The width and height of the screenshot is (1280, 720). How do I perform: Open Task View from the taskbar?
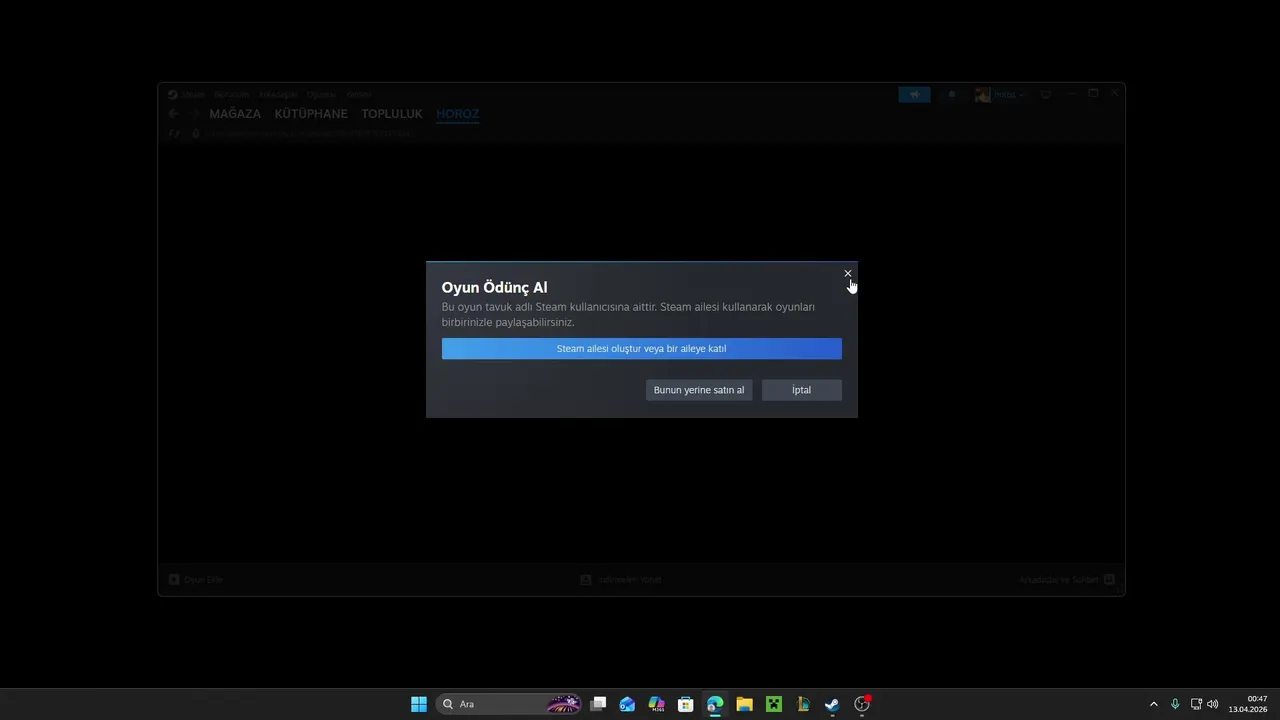pyautogui.click(x=598, y=704)
